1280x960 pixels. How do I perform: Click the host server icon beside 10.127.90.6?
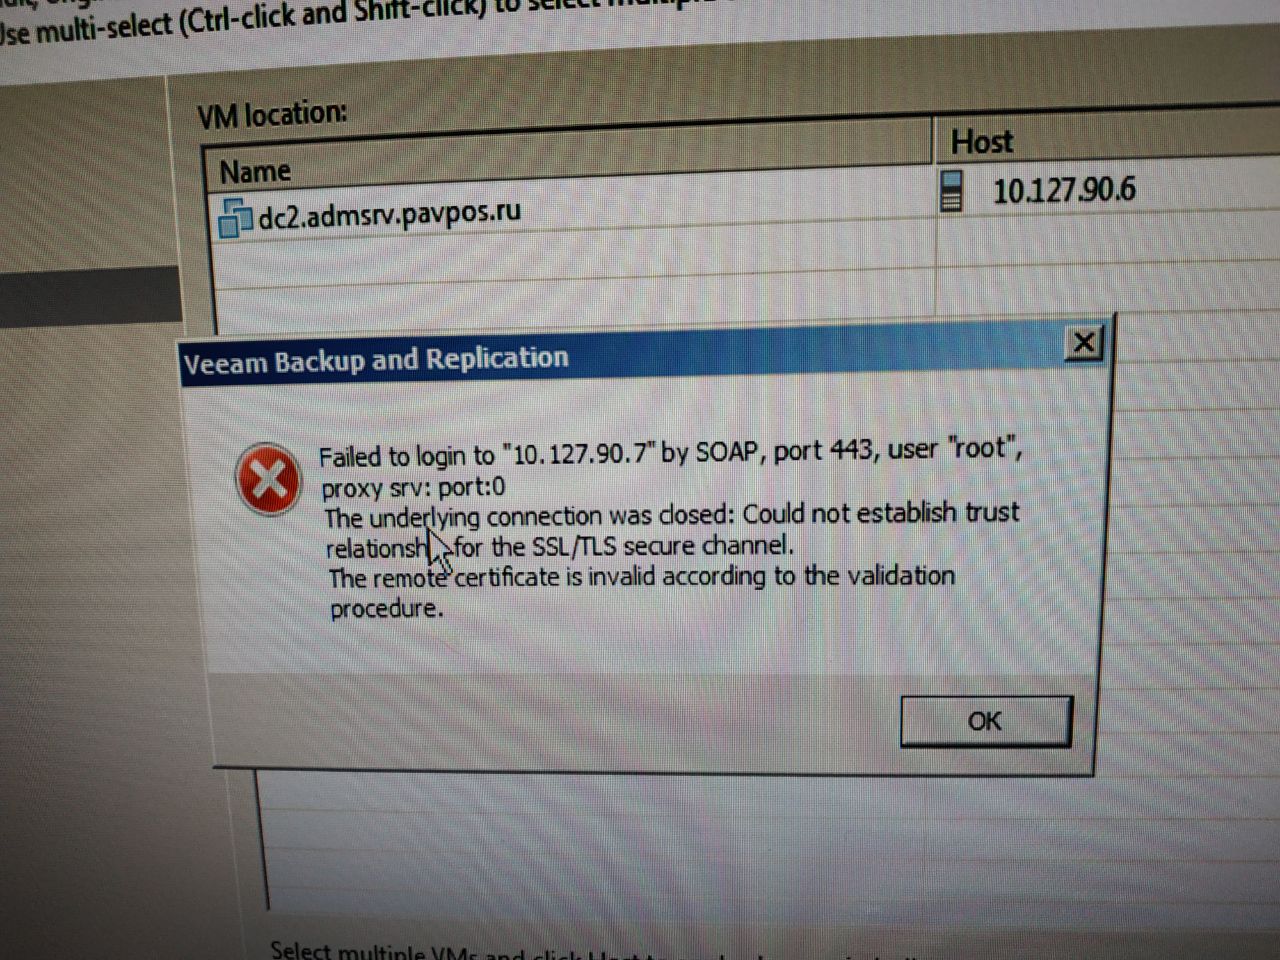point(952,191)
